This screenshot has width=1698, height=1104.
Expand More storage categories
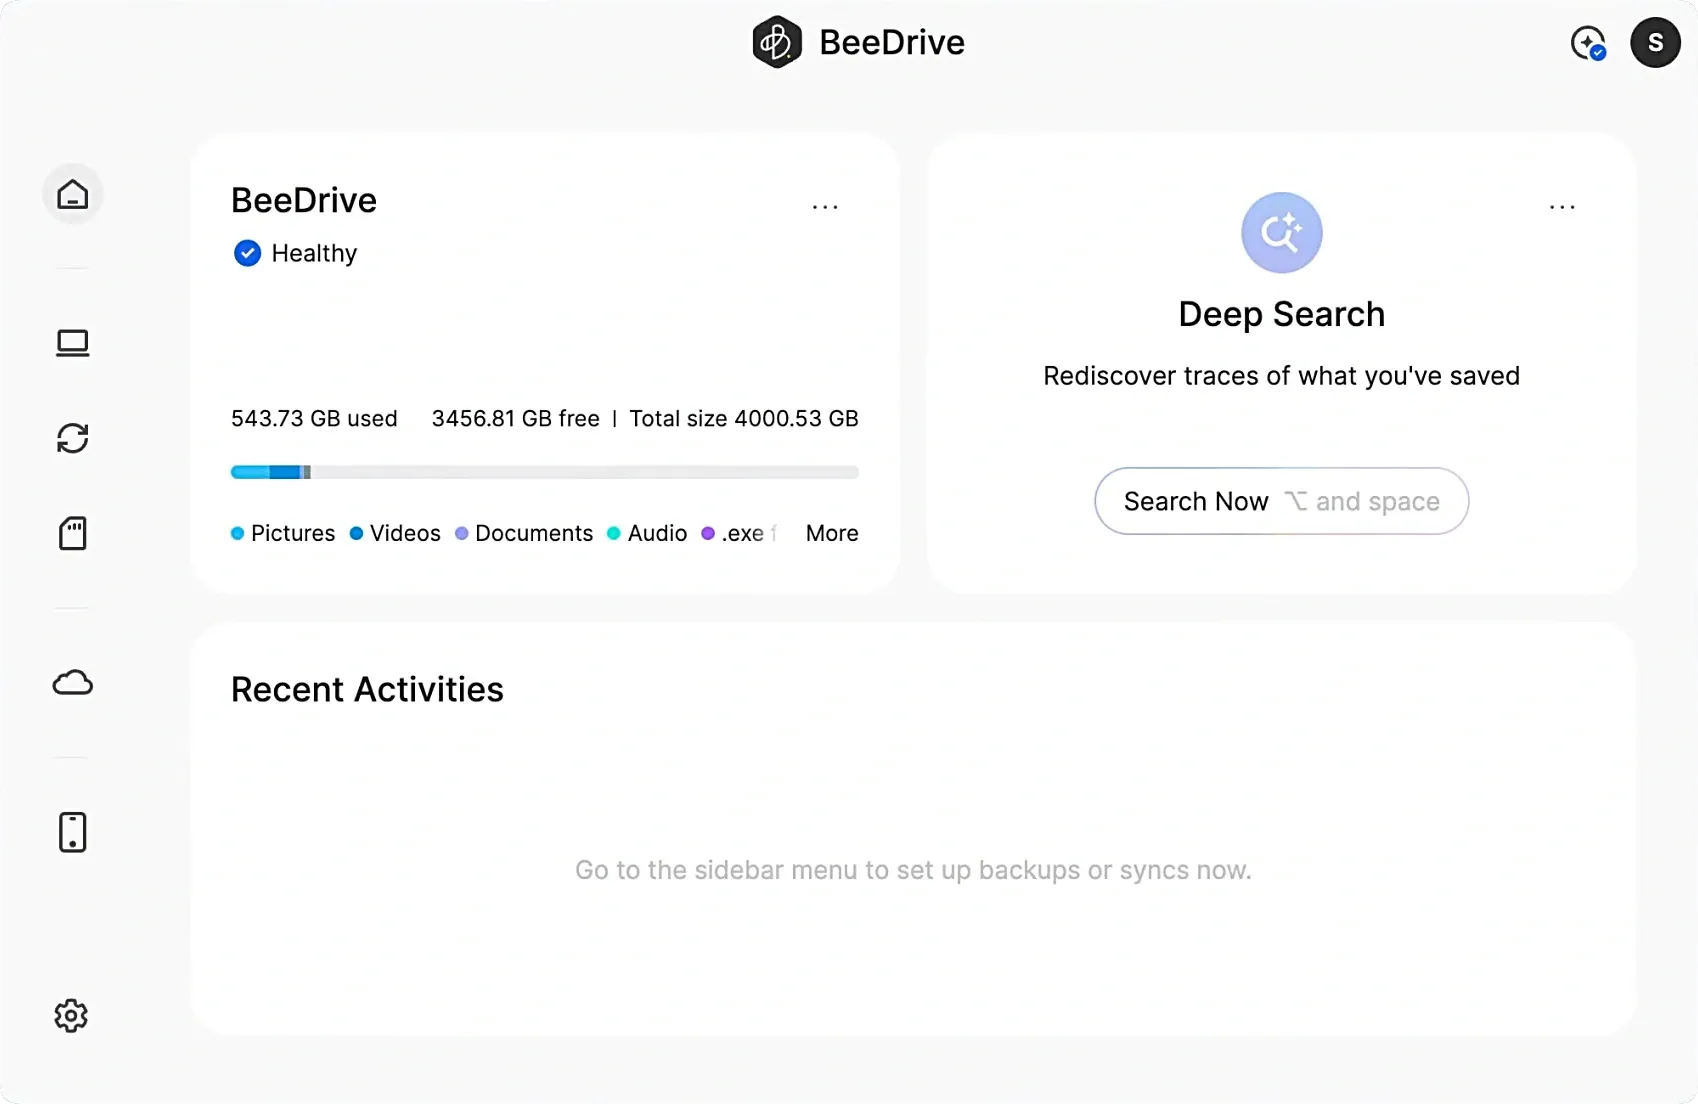click(831, 533)
